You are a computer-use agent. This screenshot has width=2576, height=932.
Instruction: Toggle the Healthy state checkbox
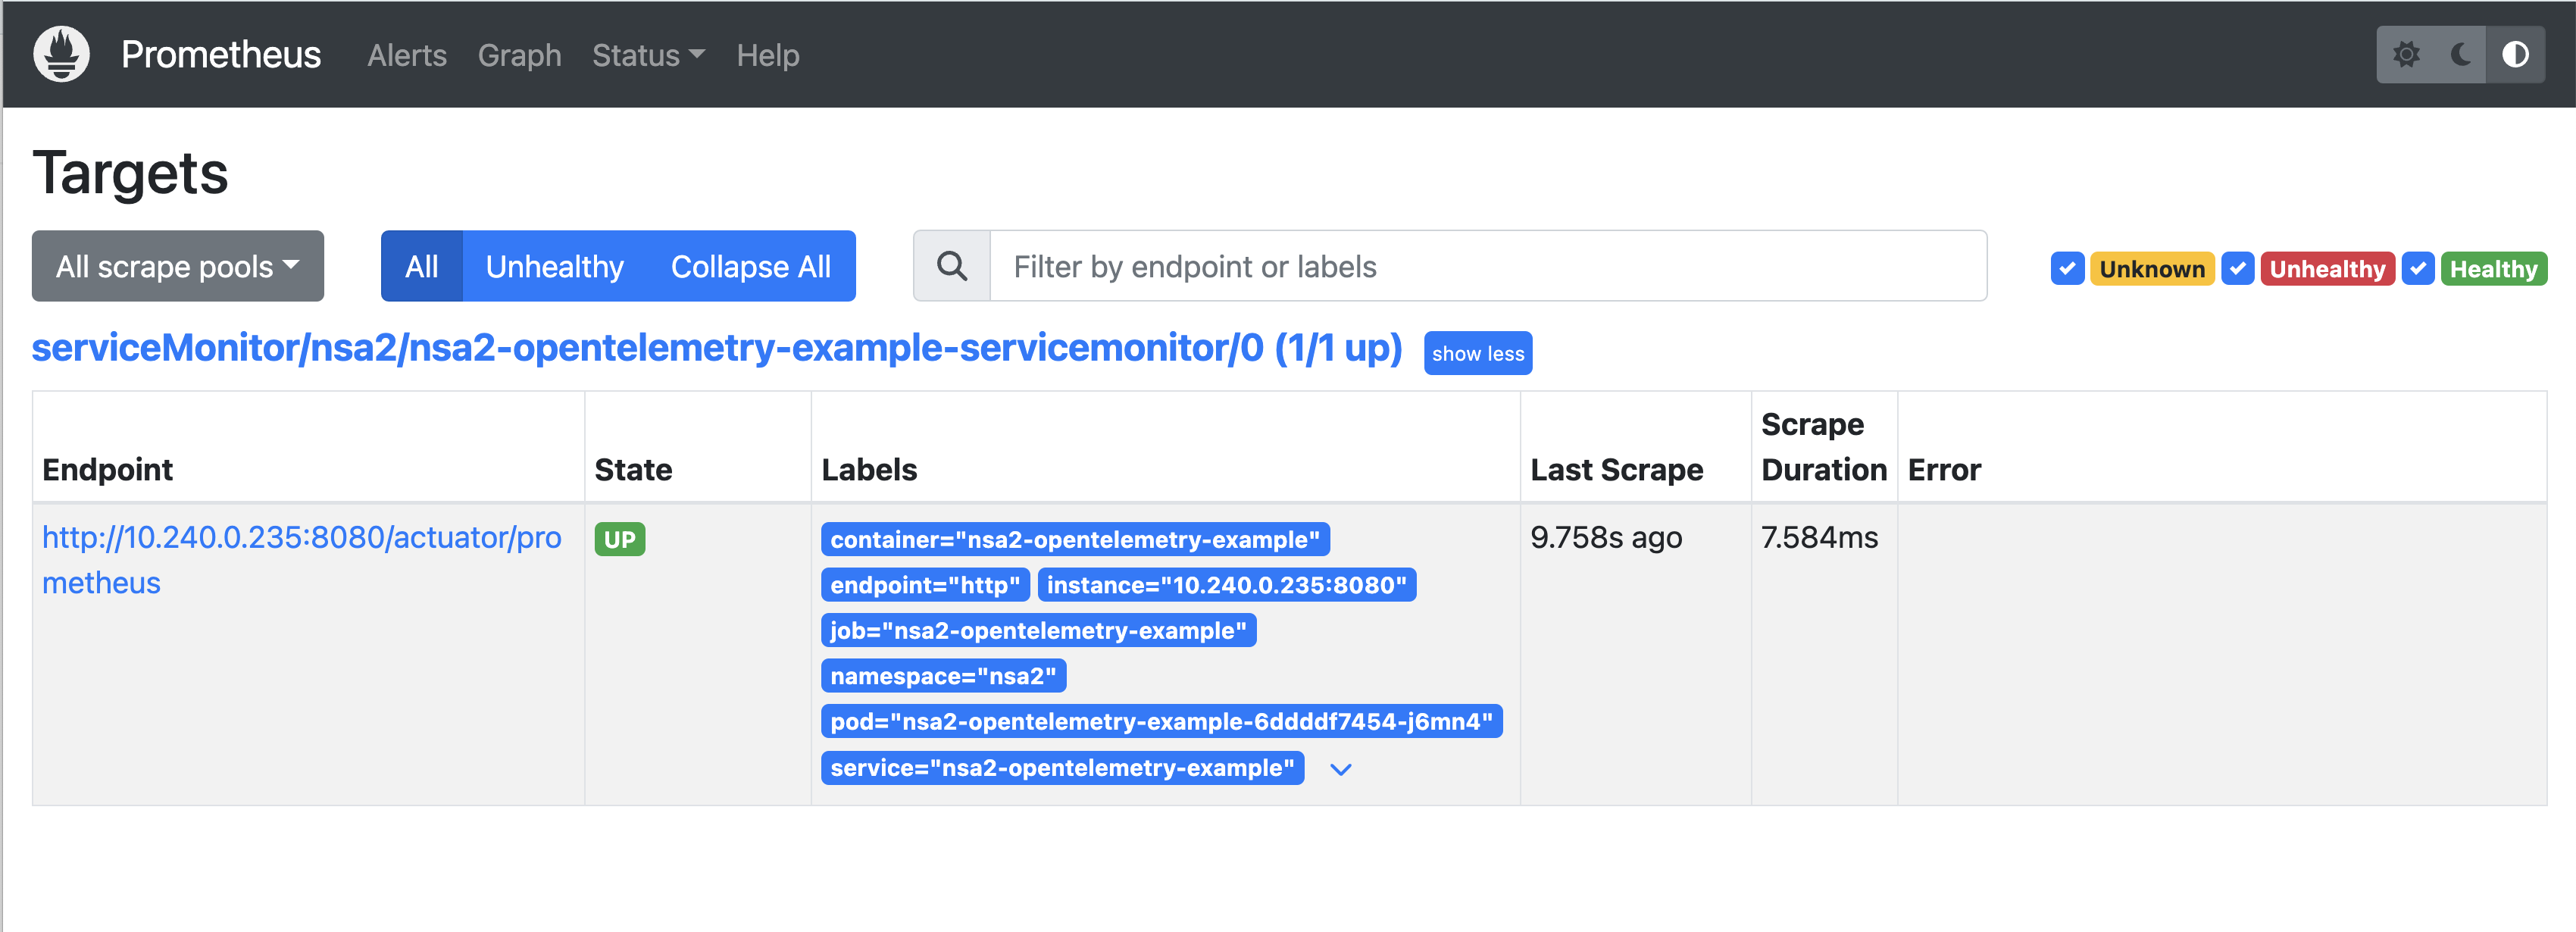click(2417, 269)
